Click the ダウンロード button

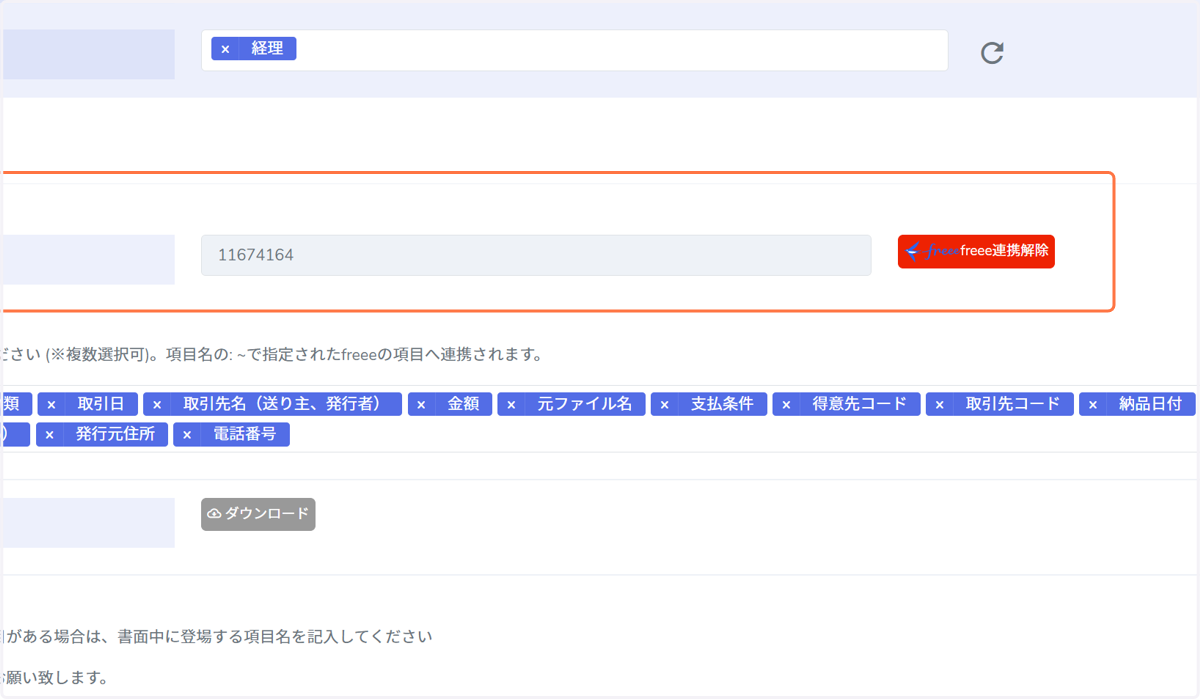click(258, 514)
